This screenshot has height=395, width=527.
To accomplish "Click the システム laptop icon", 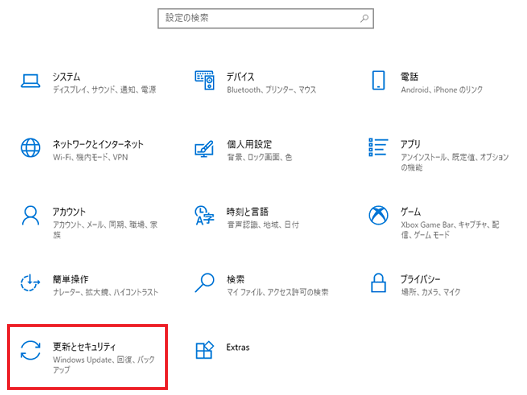I will [x=31, y=81].
